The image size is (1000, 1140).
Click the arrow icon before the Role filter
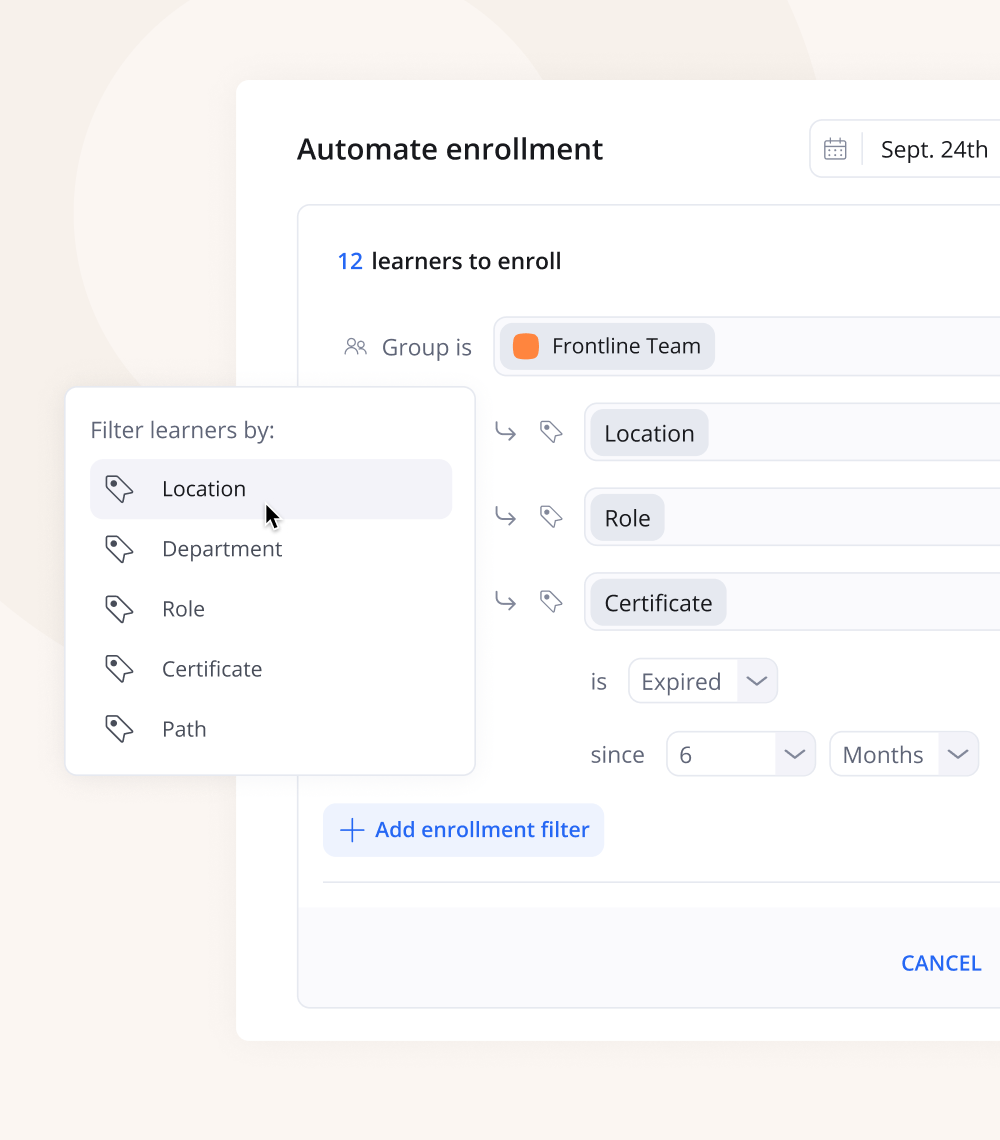pos(505,517)
